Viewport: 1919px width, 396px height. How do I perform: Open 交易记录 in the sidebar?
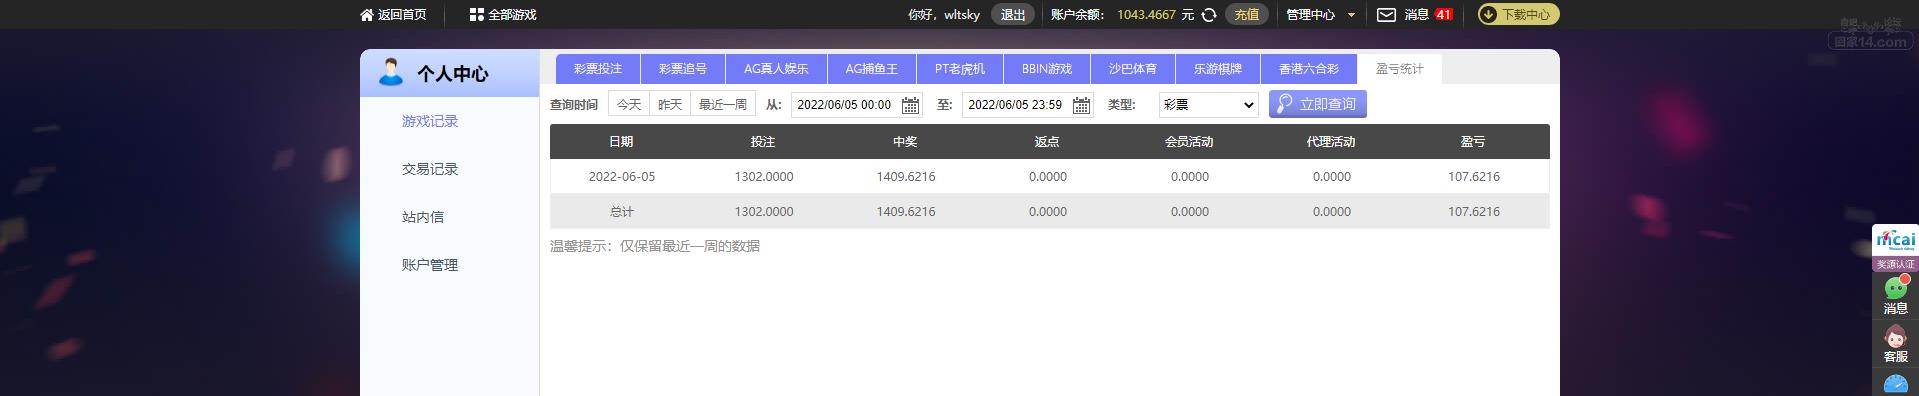pyautogui.click(x=430, y=169)
